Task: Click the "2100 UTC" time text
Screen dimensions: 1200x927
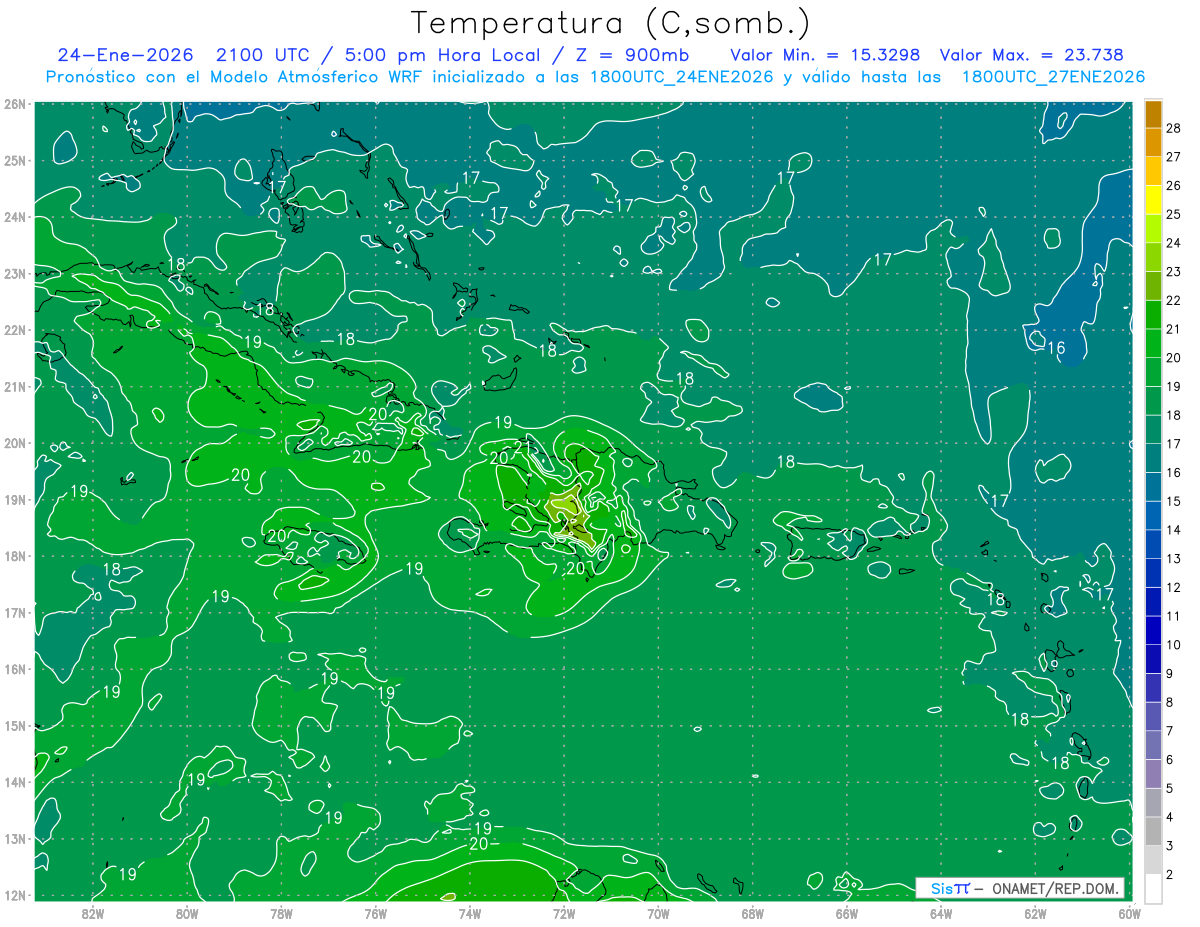Action: 264,55
